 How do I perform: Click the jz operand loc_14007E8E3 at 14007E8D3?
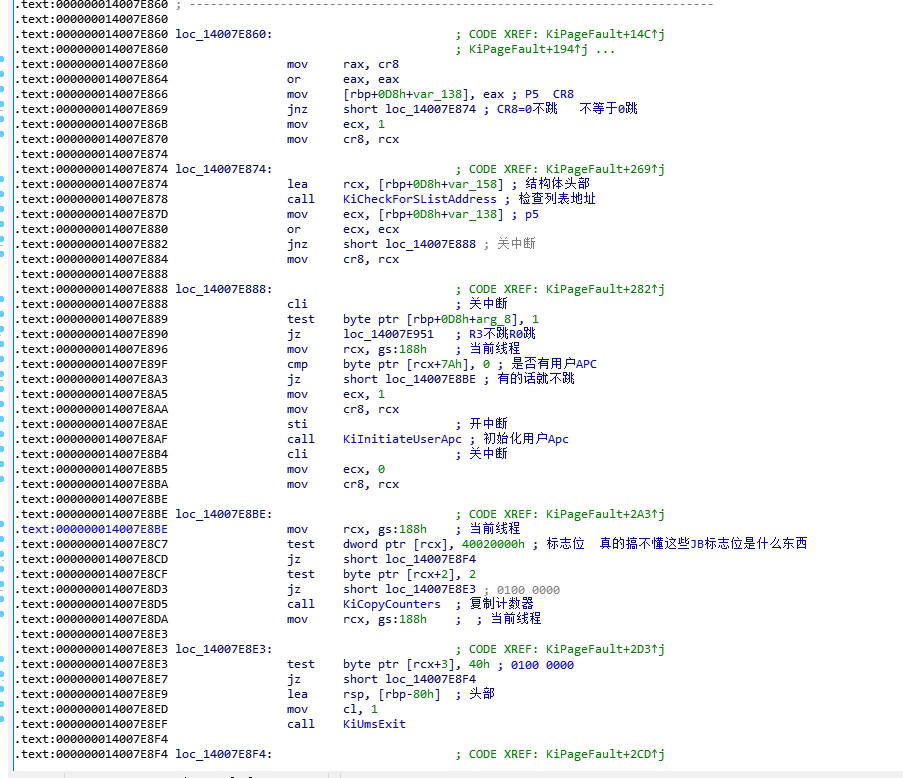[x=430, y=589]
